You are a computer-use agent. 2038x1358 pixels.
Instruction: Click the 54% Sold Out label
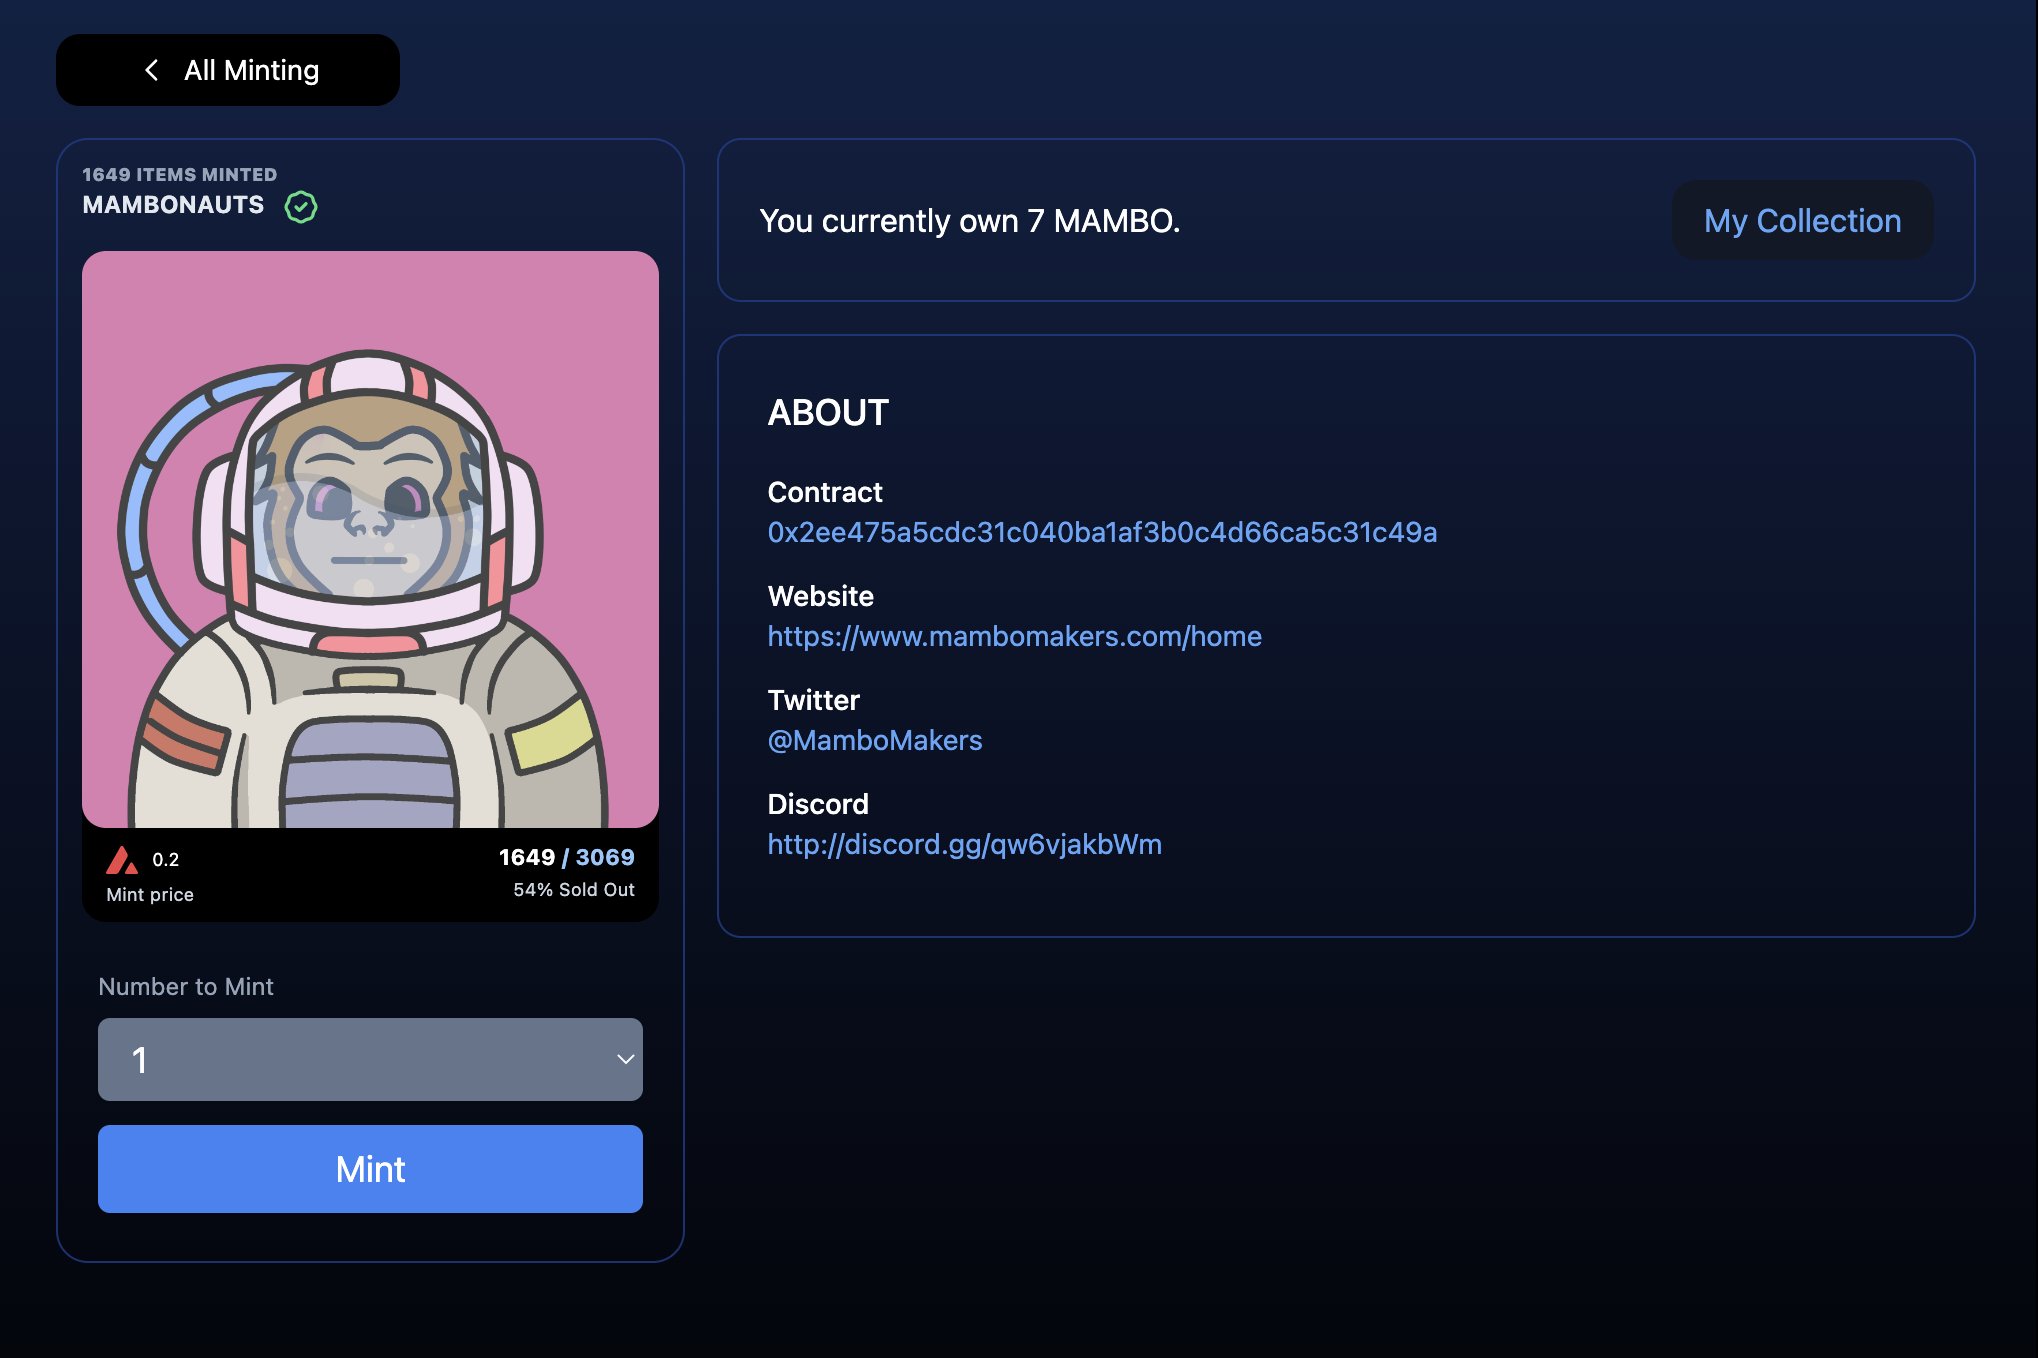coord(573,890)
